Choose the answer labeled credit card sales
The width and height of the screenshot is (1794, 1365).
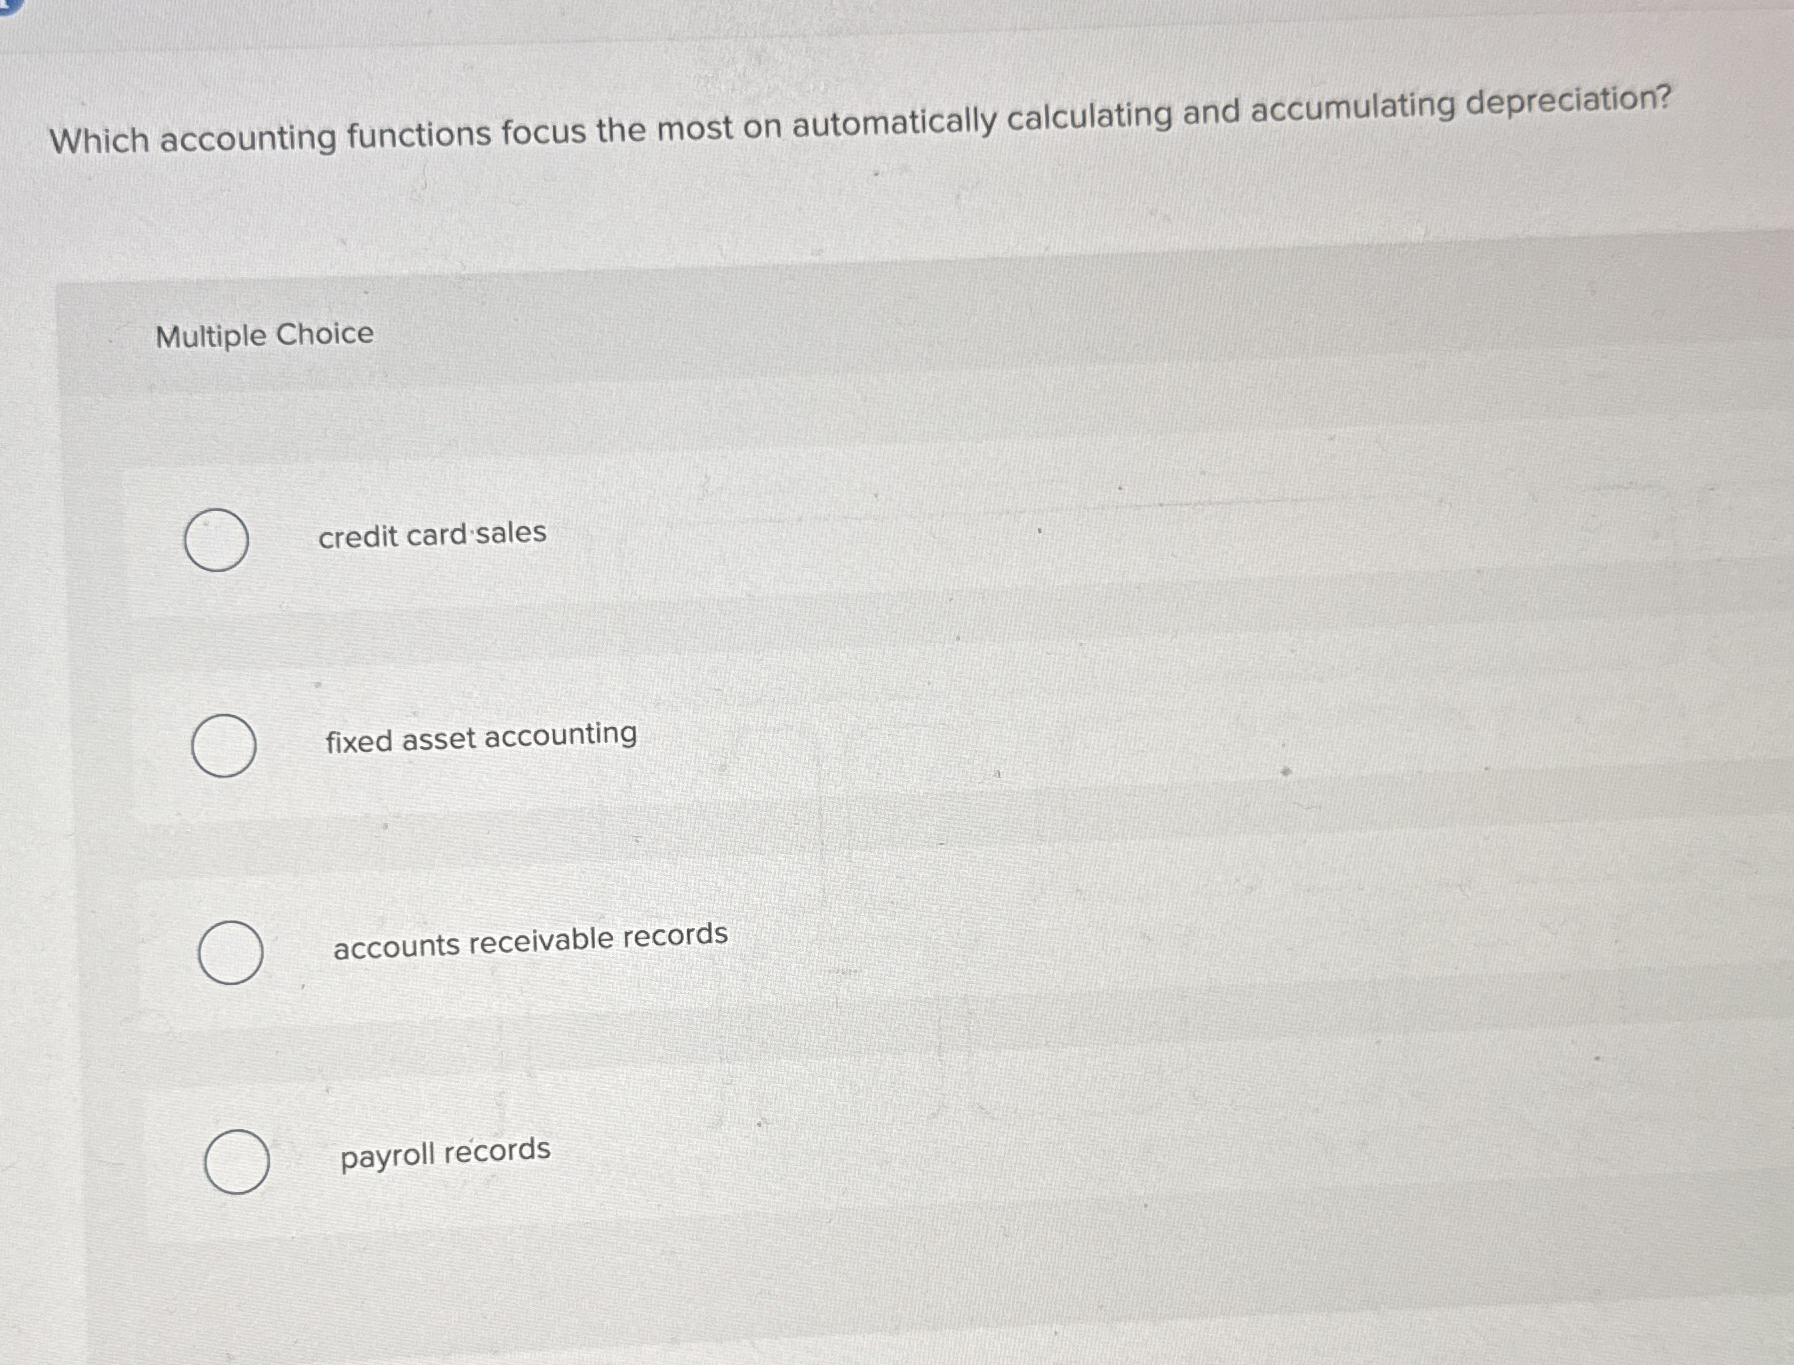pyautogui.click(x=432, y=533)
